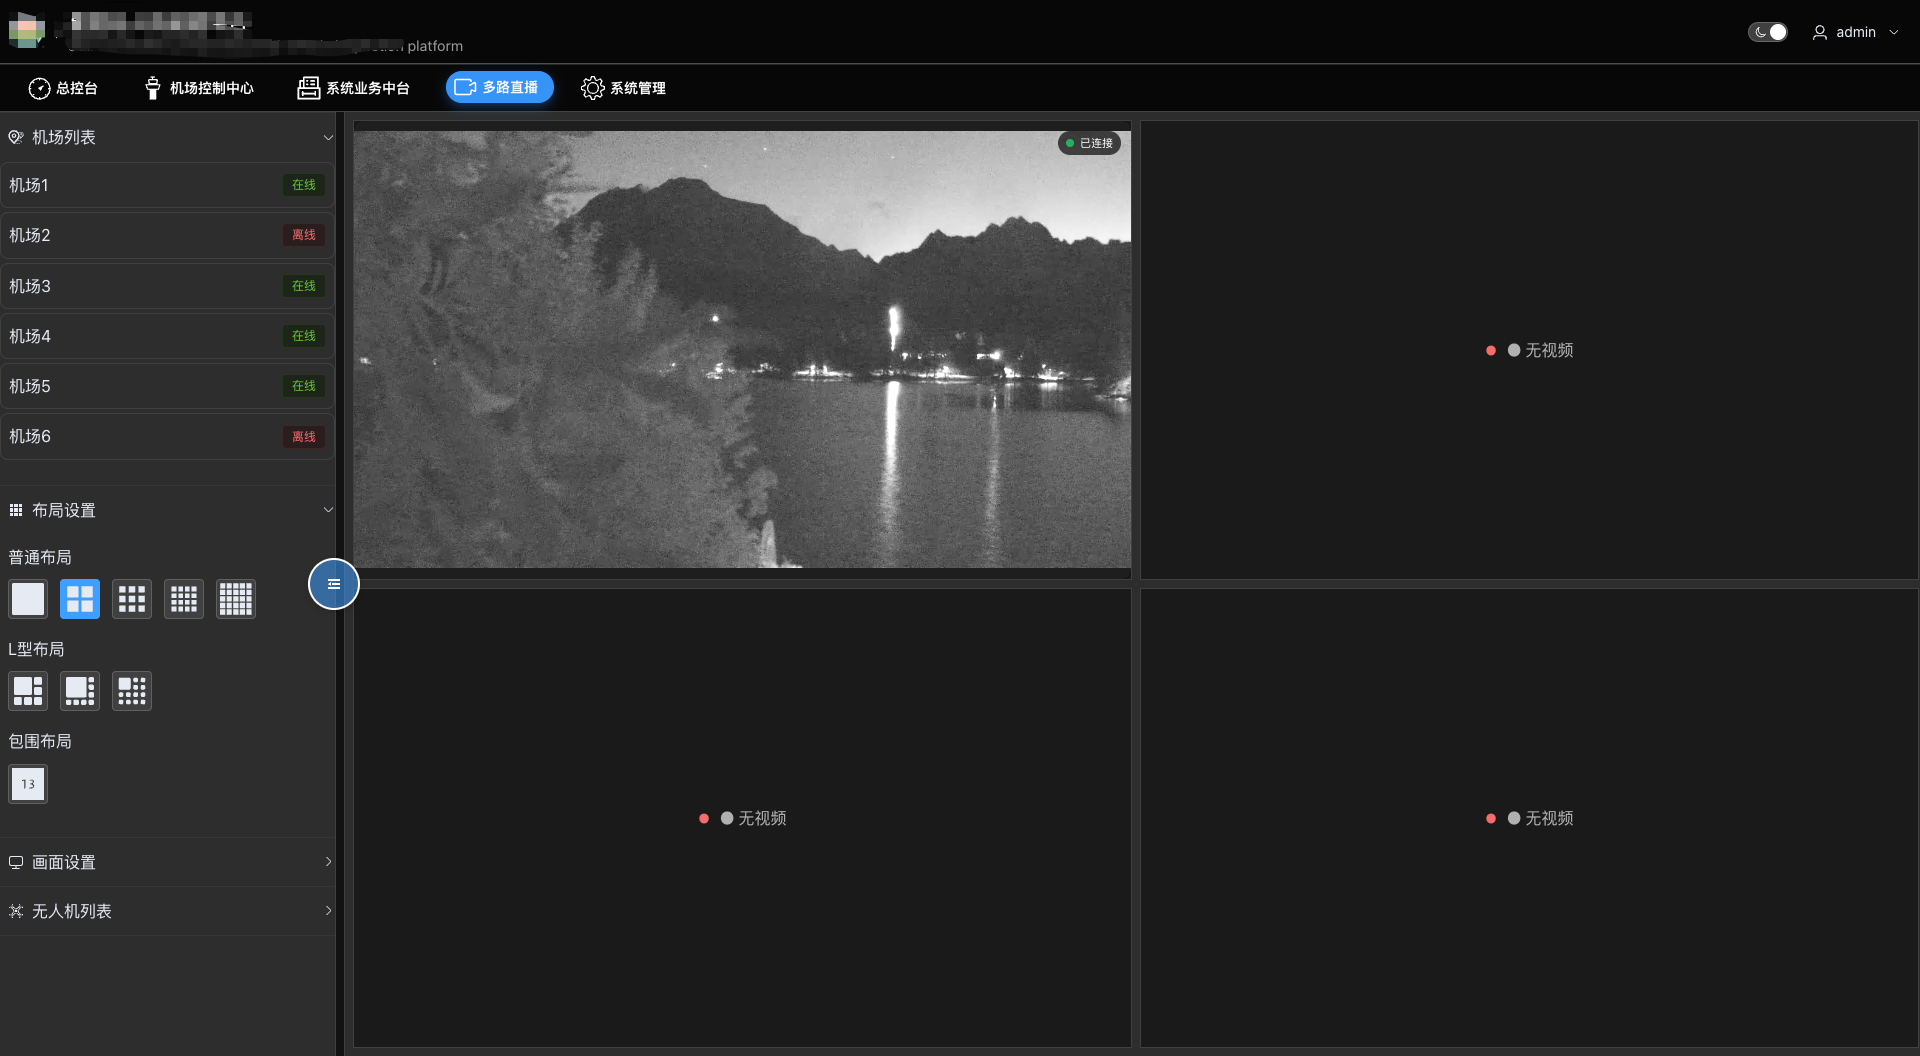Click the 普通布局 label
1920x1056 pixels.
[x=40, y=557]
